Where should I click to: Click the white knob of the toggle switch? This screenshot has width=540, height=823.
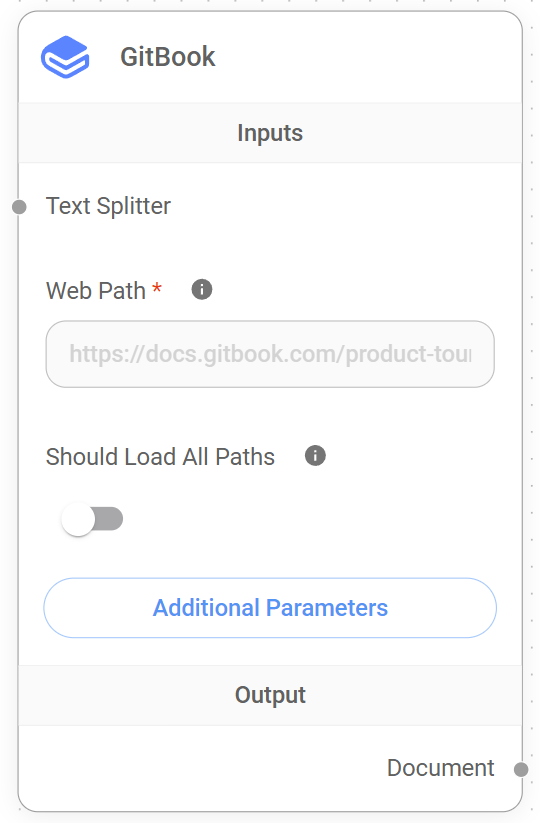coord(78,519)
